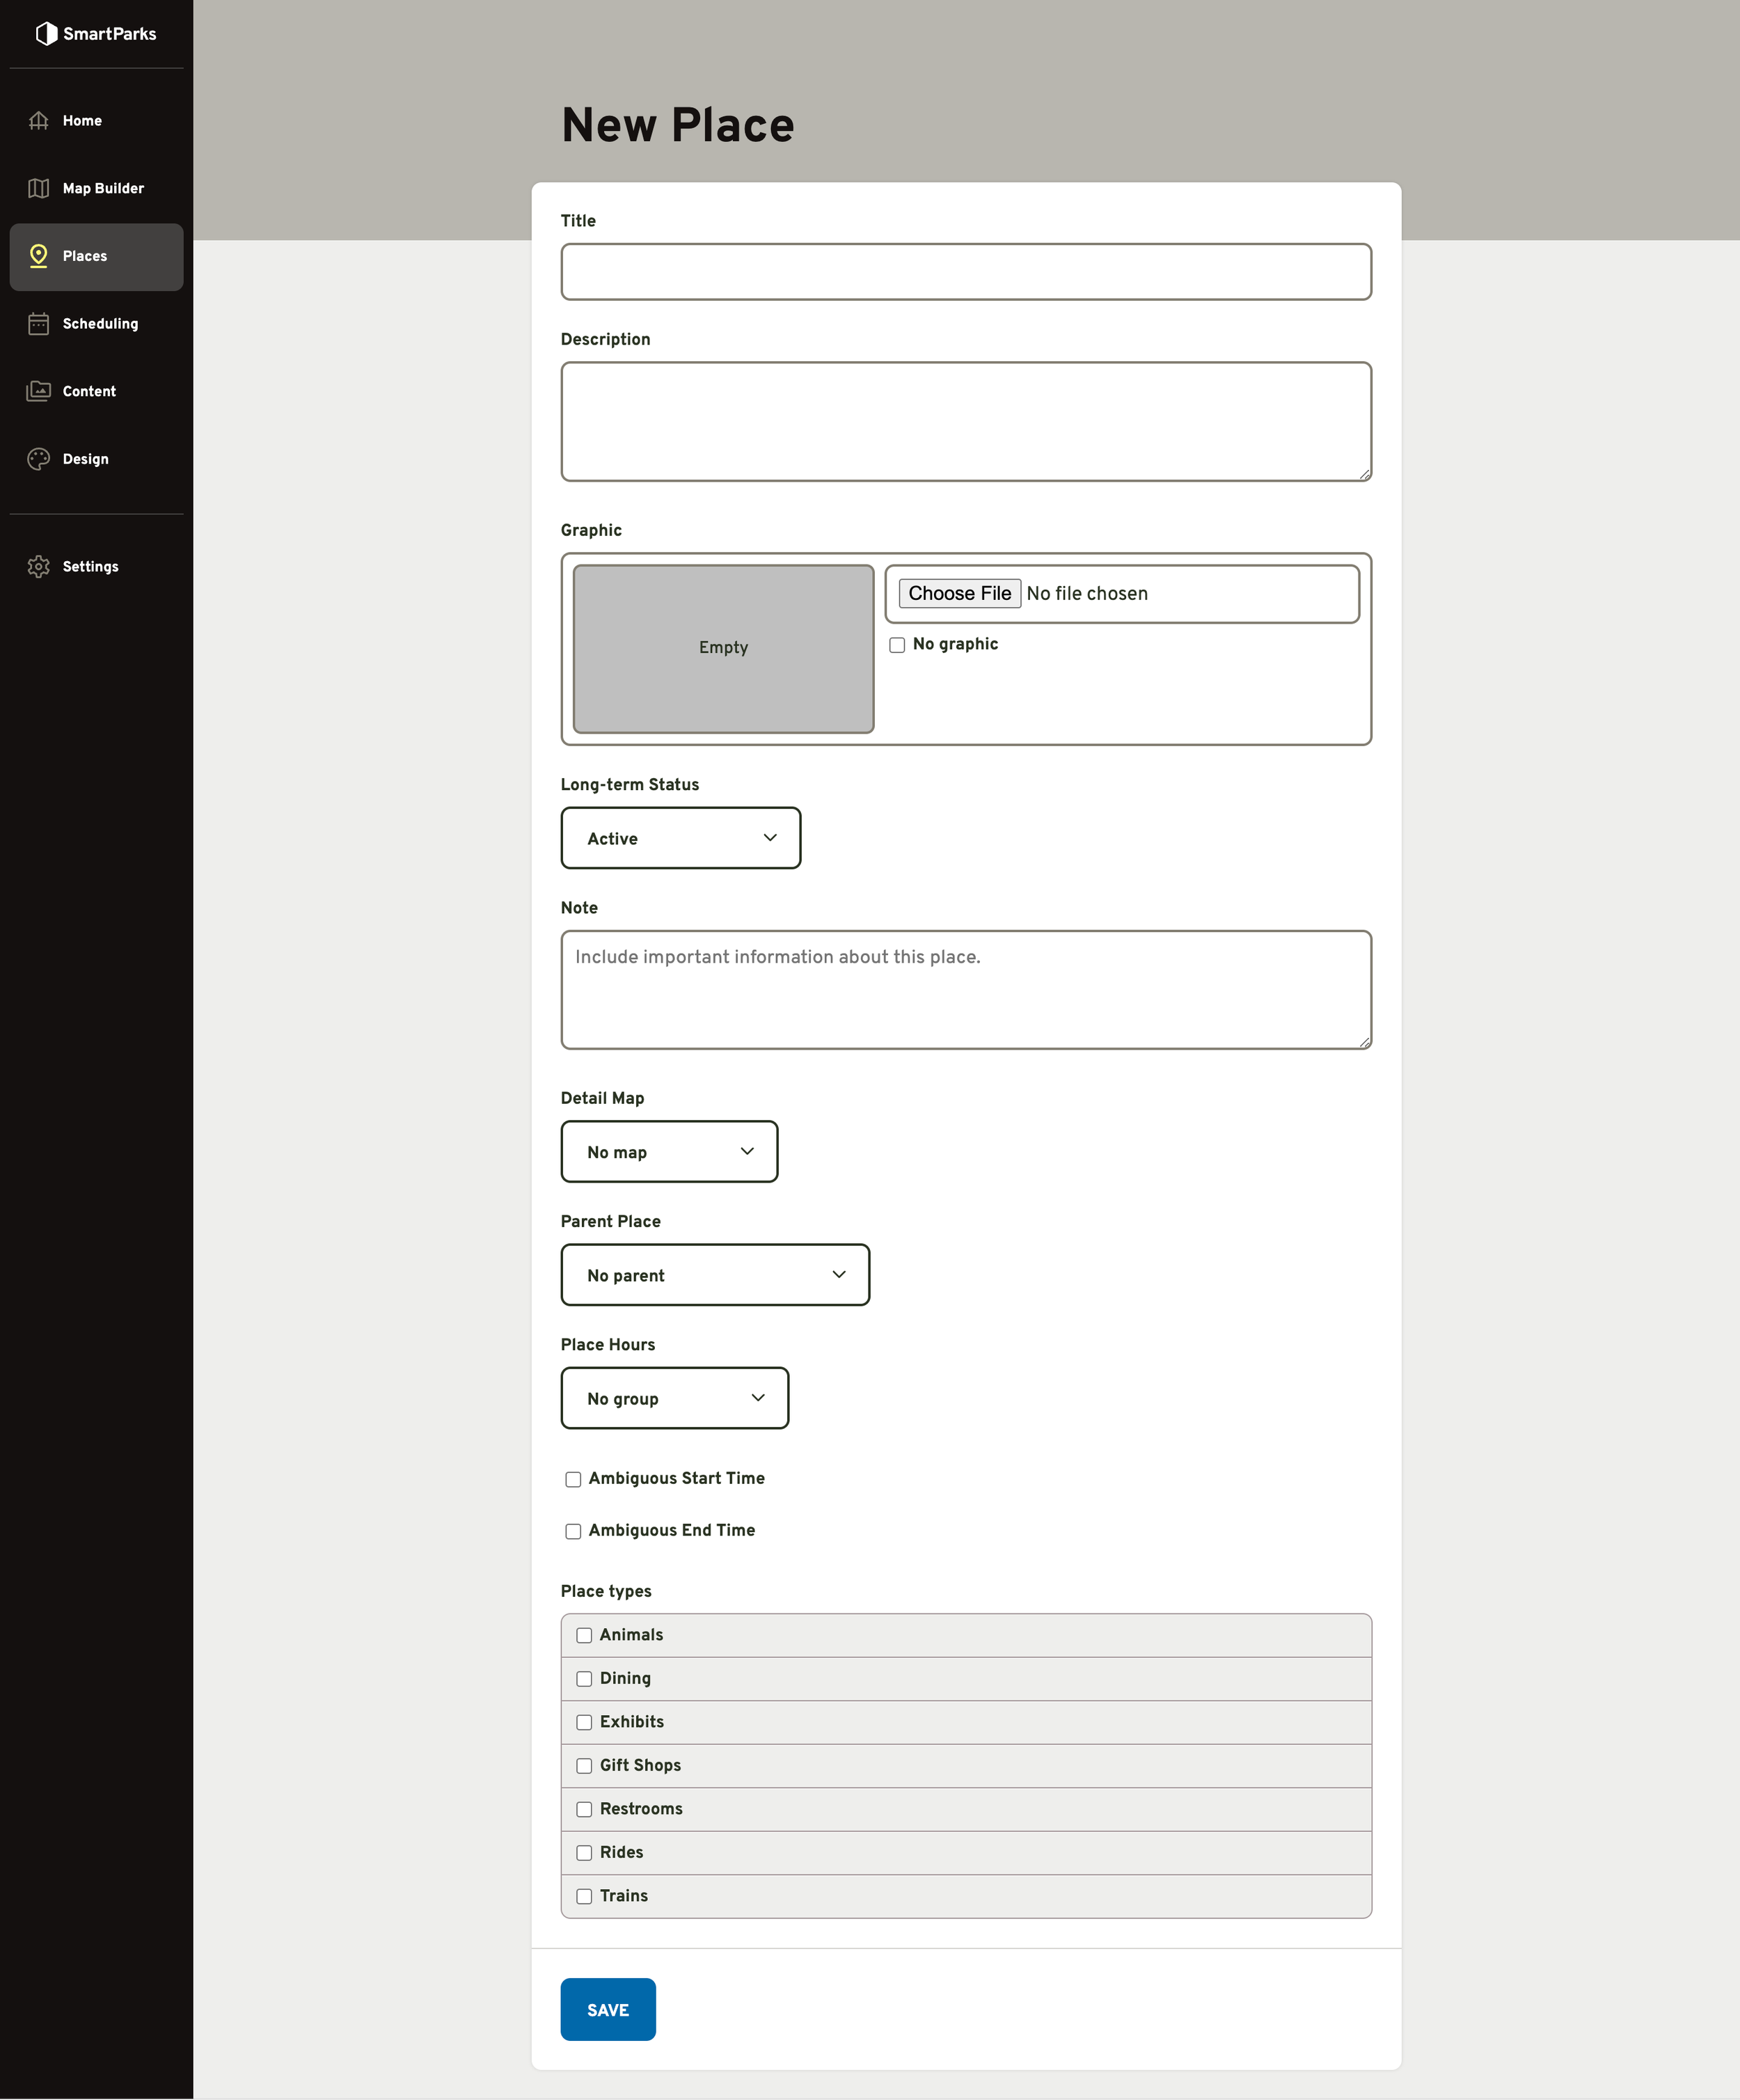Screen dimensions: 1740x2100
Task: Check Ambiguous End Time
Action: coord(573,1531)
